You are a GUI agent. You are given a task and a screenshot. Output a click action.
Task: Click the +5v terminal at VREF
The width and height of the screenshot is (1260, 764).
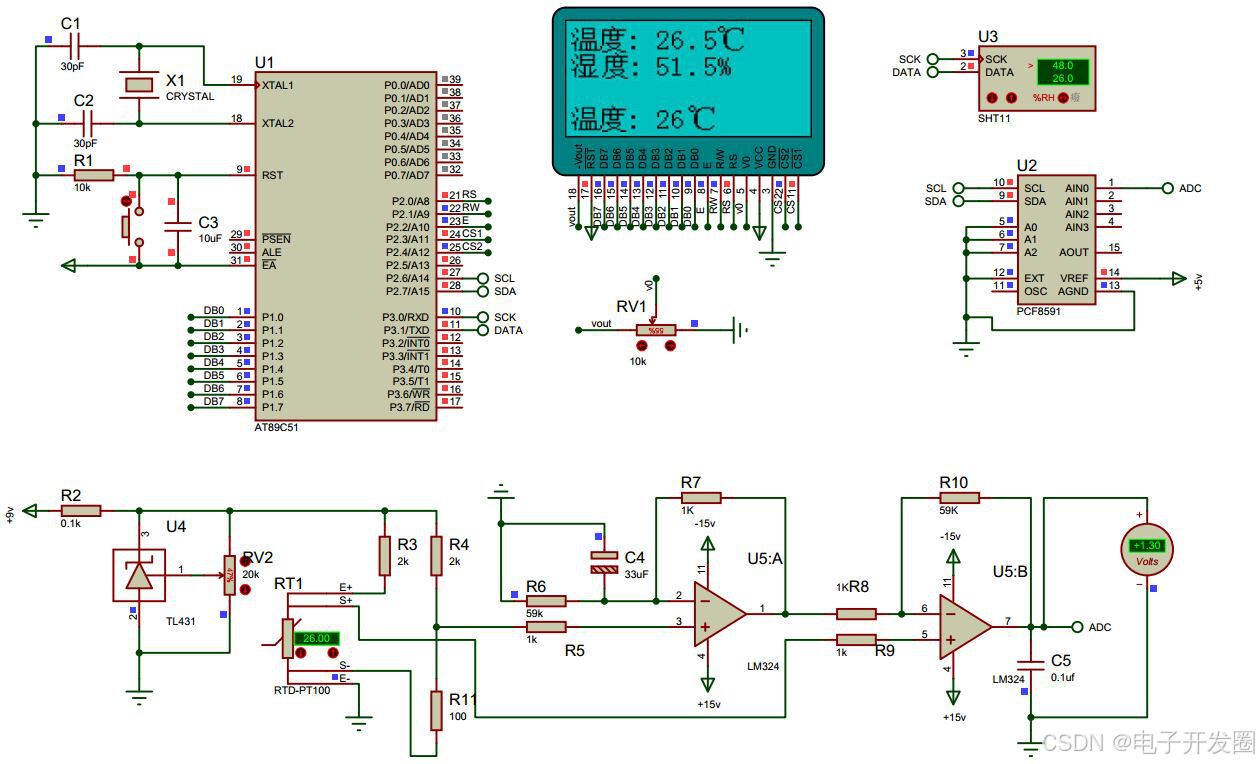point(1180,279)
